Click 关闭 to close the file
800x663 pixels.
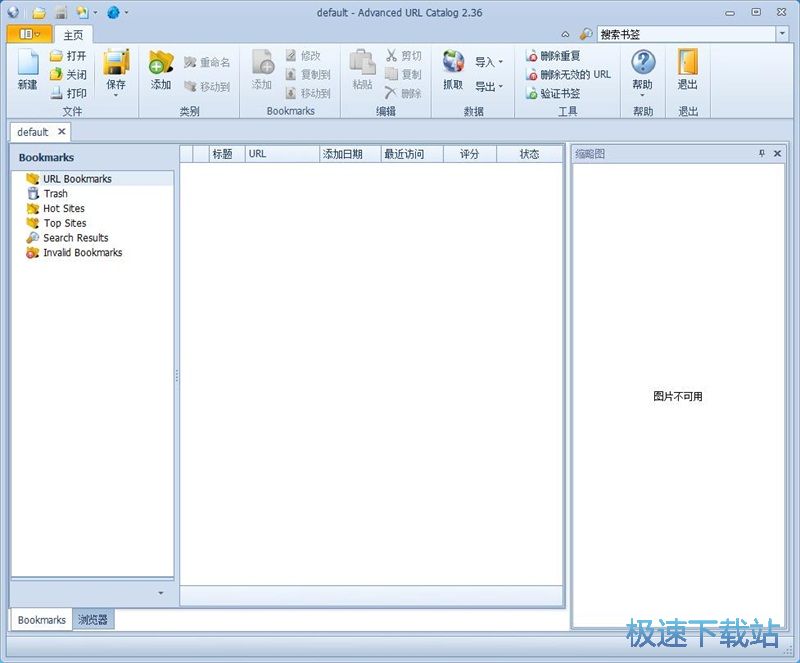68,75
